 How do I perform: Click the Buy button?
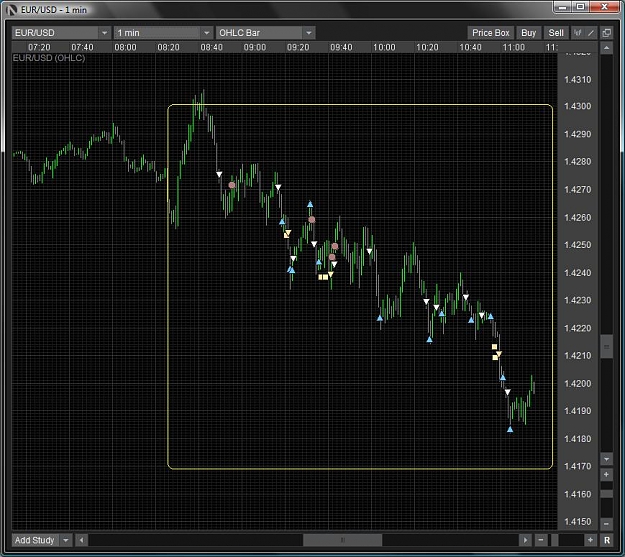[529, 33]
